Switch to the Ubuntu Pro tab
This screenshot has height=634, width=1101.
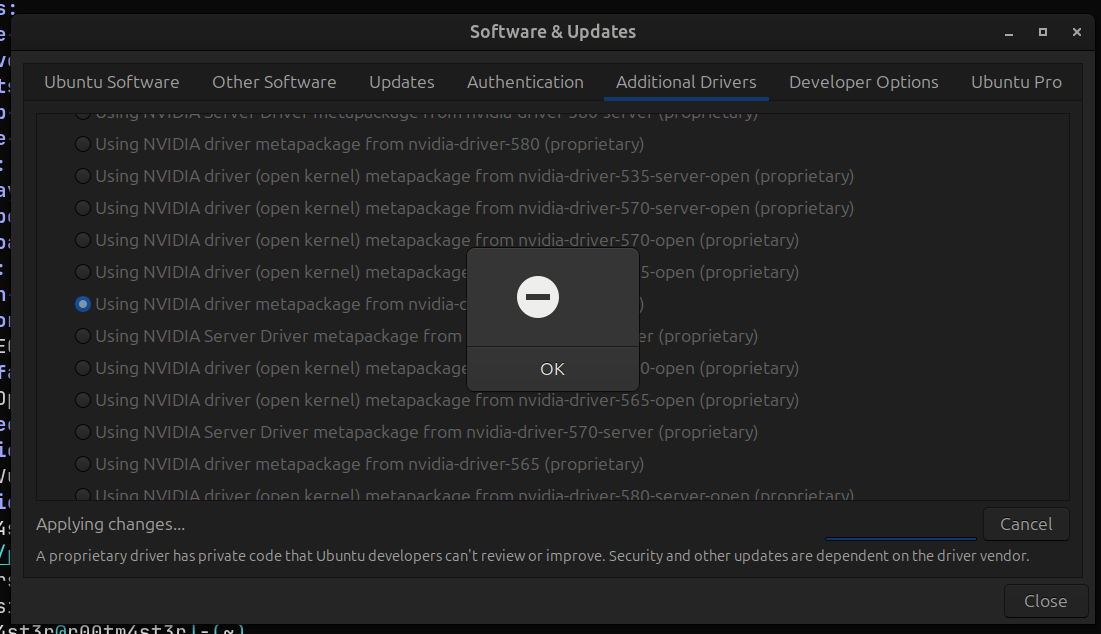pyautogui.click(x=1016, y=82)
